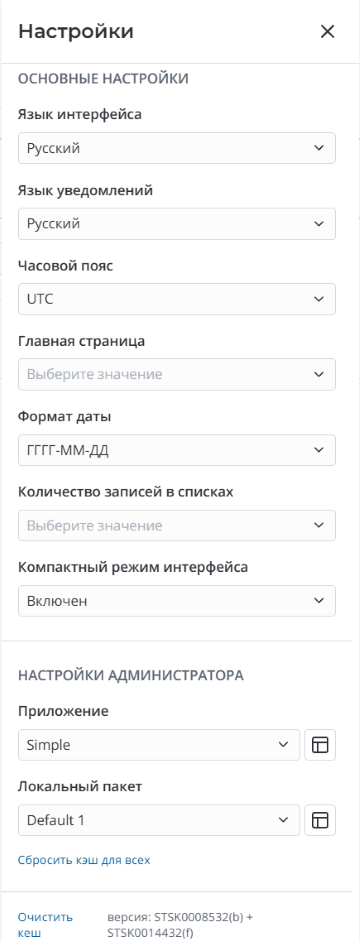Click chevron in Default 1 package field
Screen dimensions: 360x942
pyautogui.click(x=283, y=820)
